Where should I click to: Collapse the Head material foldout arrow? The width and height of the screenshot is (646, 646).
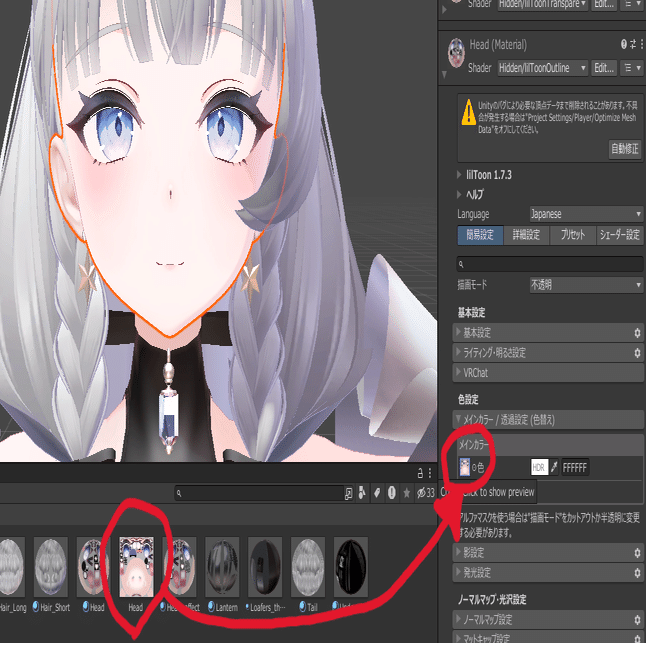coord(444,75)
